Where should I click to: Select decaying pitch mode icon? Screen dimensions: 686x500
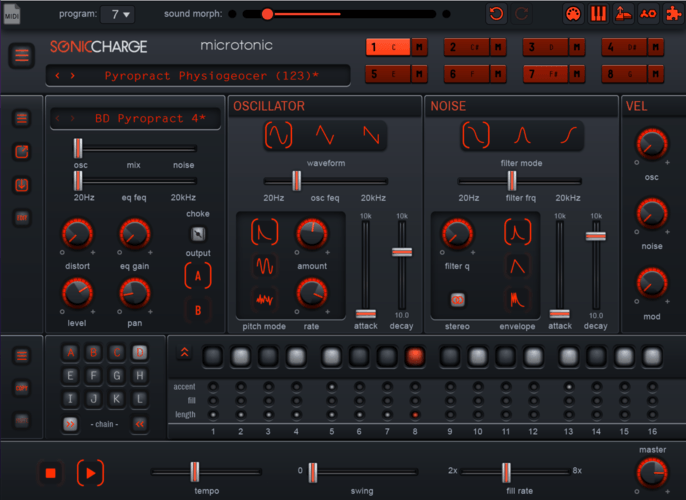click(264, 232)
